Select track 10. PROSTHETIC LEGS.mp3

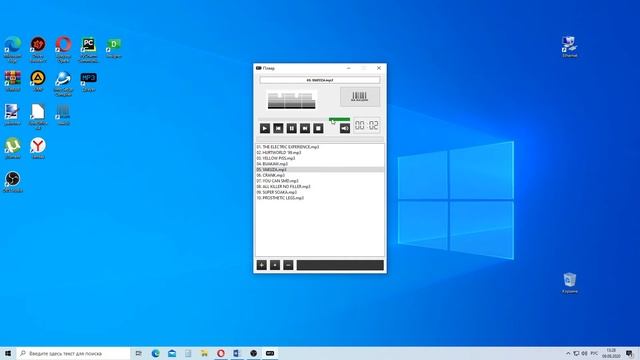pyautogui.click(x=320, y=198)
